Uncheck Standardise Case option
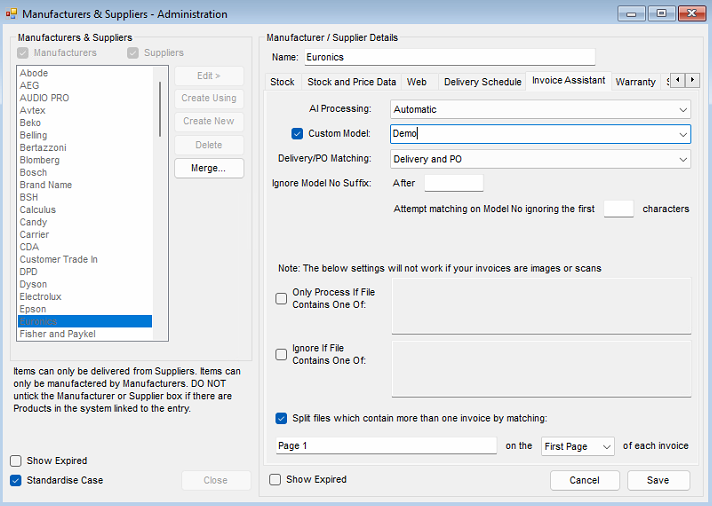Viewport: 712px width, 506px height. pyautogui.click(x=16, y=481)
